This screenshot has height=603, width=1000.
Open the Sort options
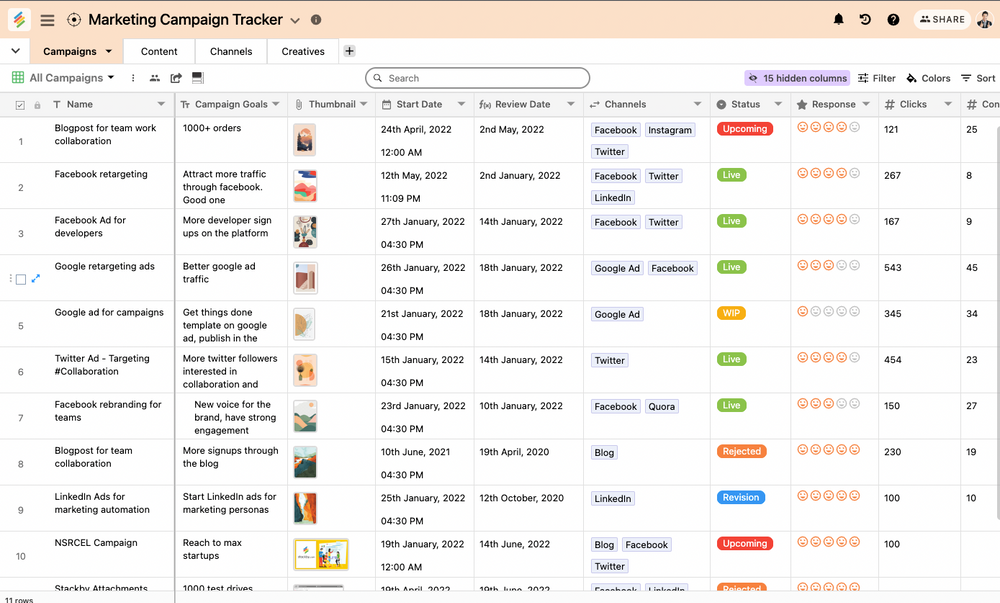pyautogui.click(x=977, y=77)
